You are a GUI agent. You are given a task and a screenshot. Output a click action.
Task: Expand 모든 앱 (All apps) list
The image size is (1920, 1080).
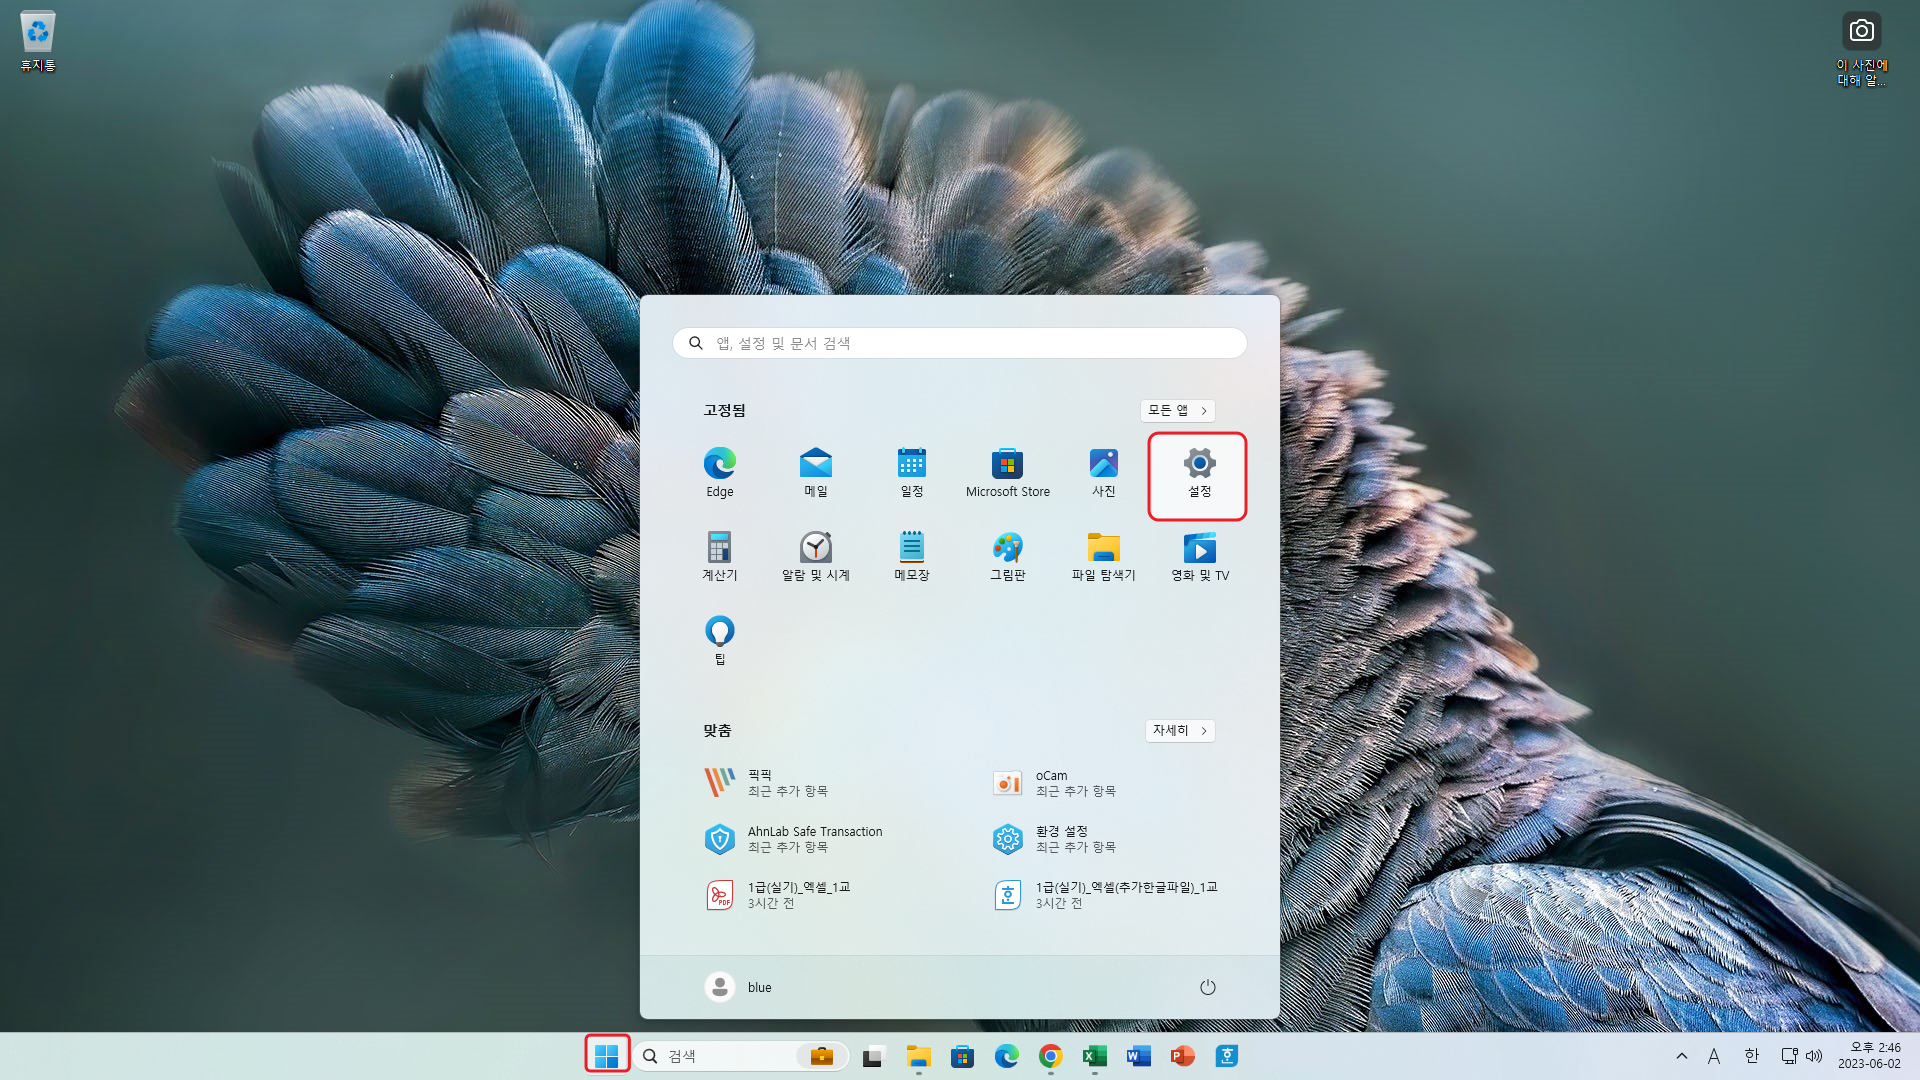[1177, 410]
